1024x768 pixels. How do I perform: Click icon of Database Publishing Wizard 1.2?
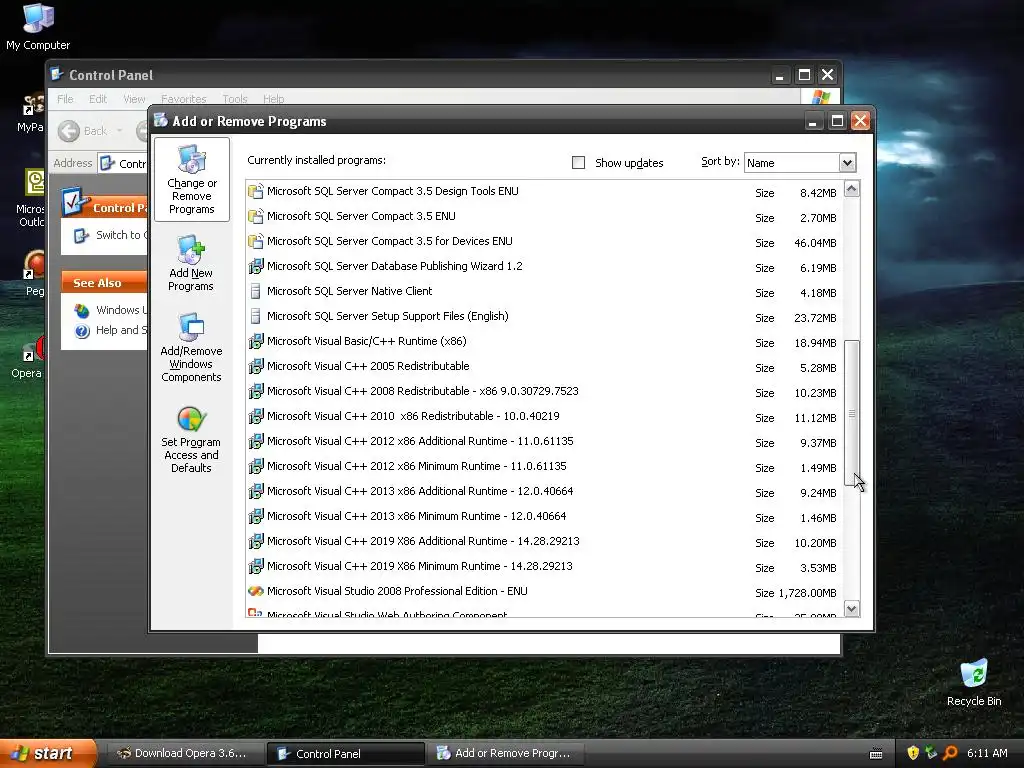pyautogui.click(x=256, y=266)
